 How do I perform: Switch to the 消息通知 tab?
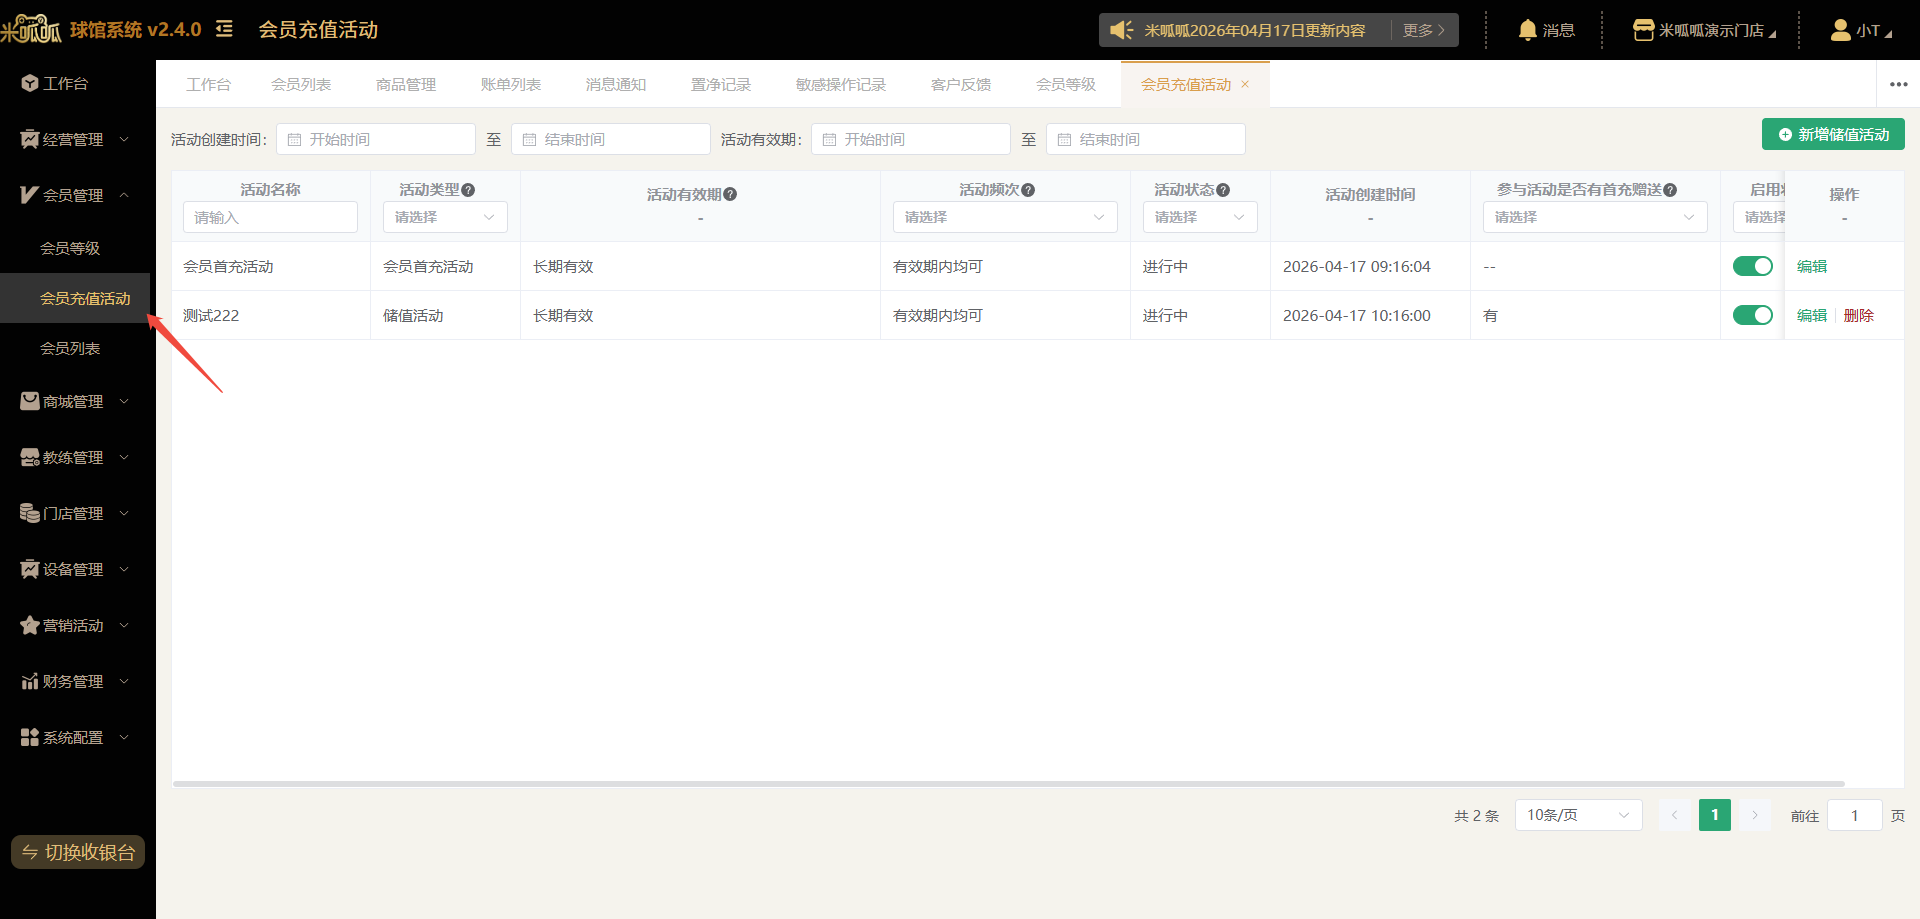pos(616,84)
